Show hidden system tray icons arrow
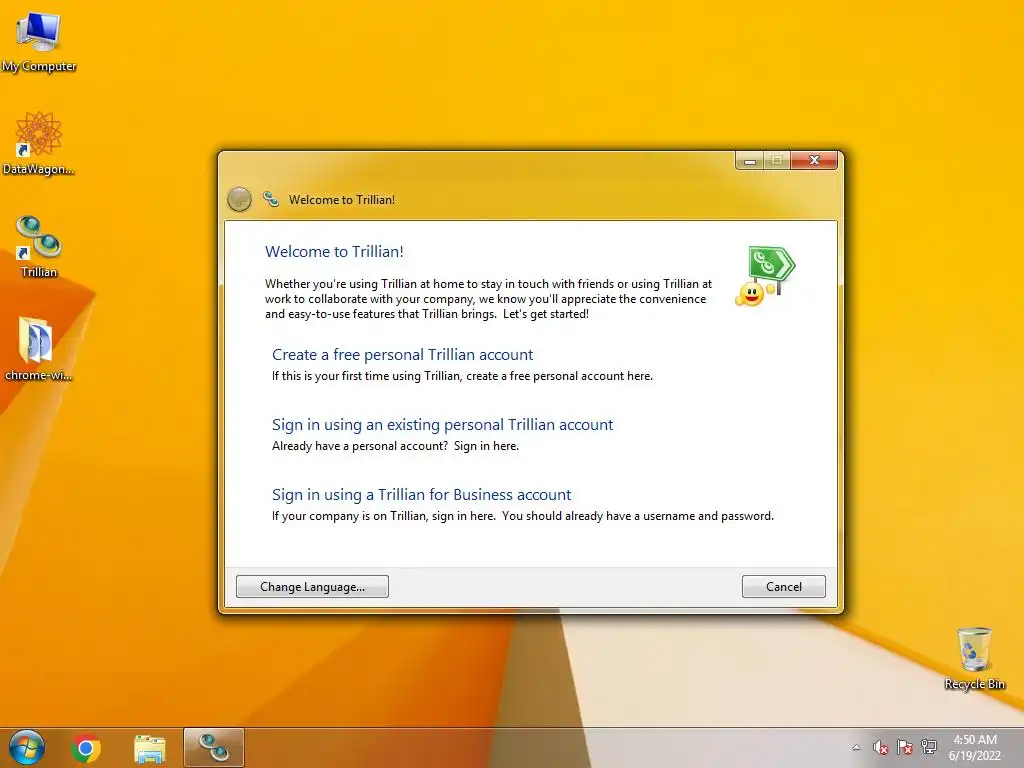The image size is (1024, 768). pyautogui.click(x=856, y=748)
